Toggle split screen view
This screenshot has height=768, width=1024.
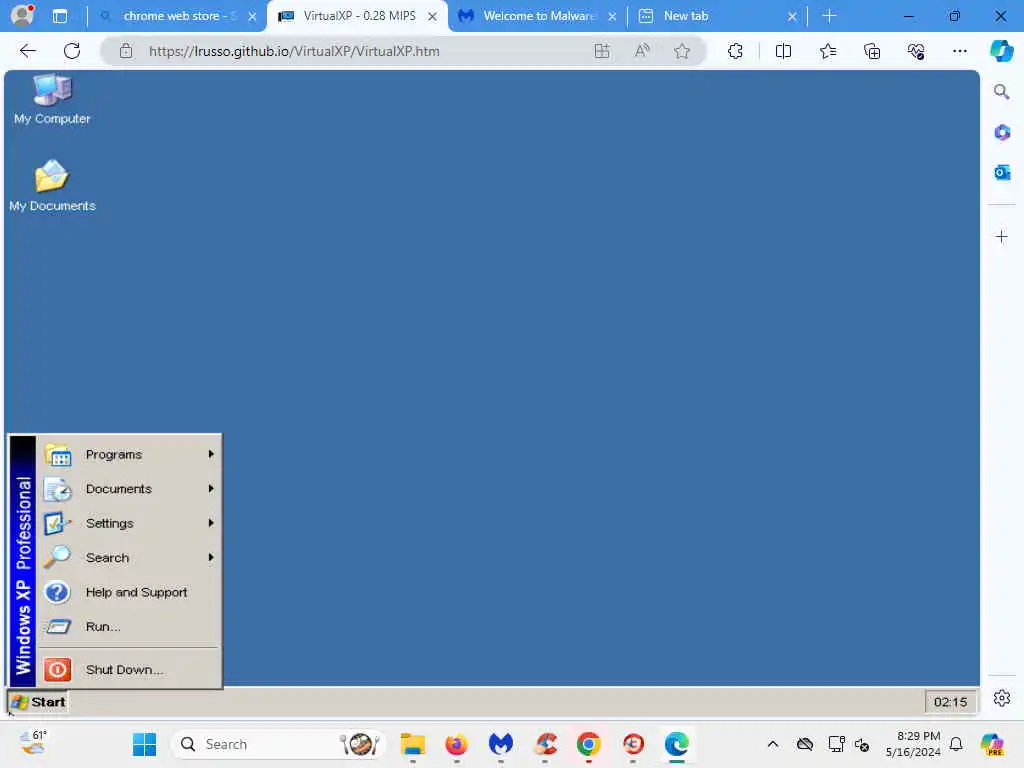click(x=783, y=51)
